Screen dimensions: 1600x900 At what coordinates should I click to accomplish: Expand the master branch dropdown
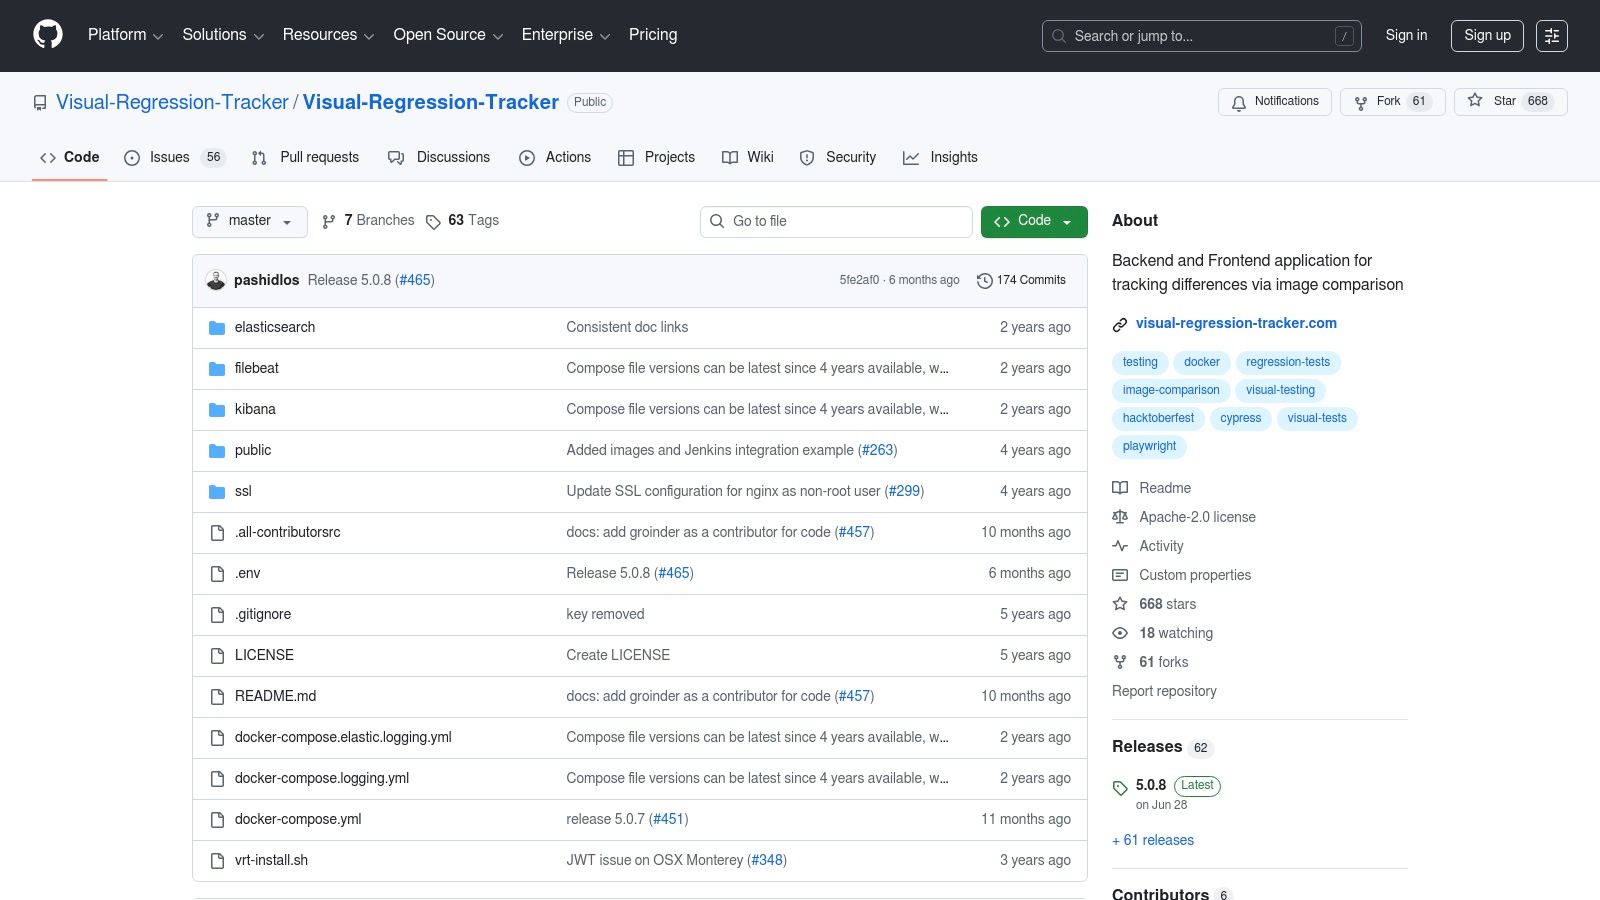(249, 221)
